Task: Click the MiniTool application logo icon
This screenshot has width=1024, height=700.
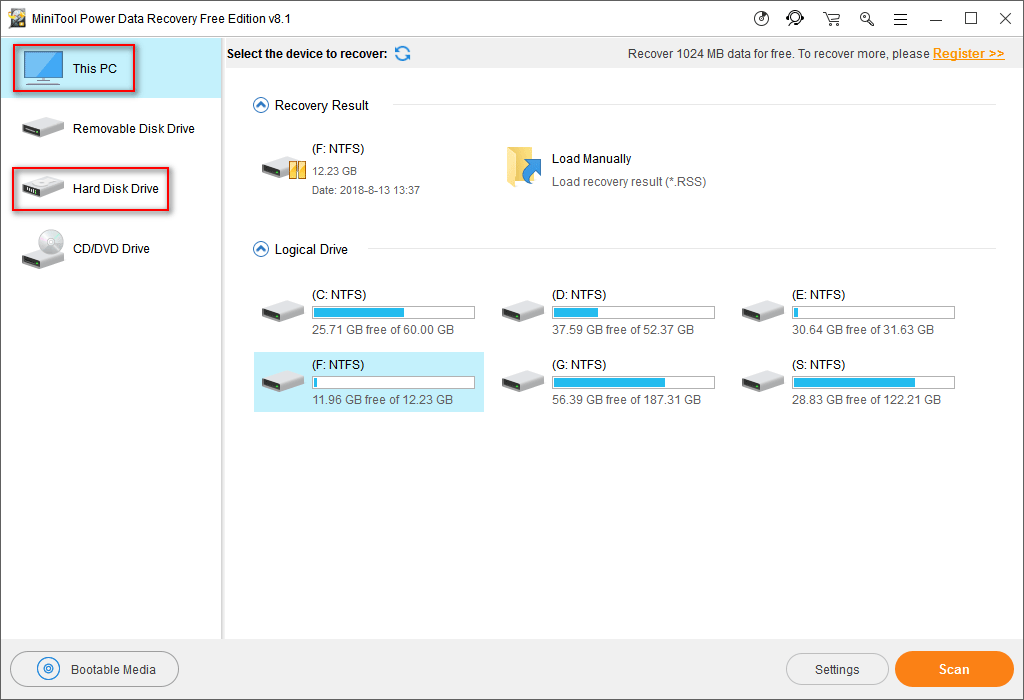Action: (x=17, y=18)
